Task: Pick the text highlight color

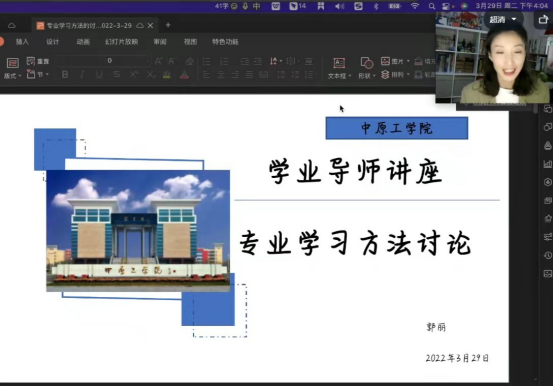Action: pos(167,75)
